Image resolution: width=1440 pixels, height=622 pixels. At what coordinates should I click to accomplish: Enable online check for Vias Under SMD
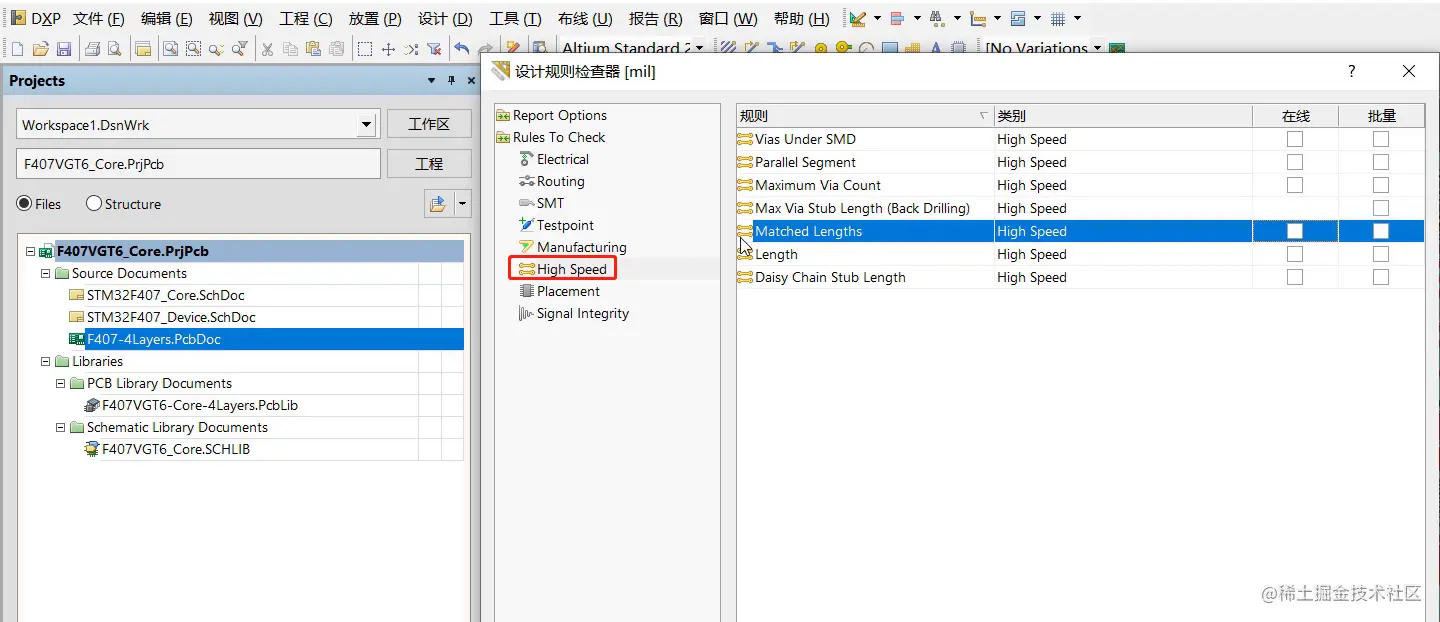[1295, 139]
